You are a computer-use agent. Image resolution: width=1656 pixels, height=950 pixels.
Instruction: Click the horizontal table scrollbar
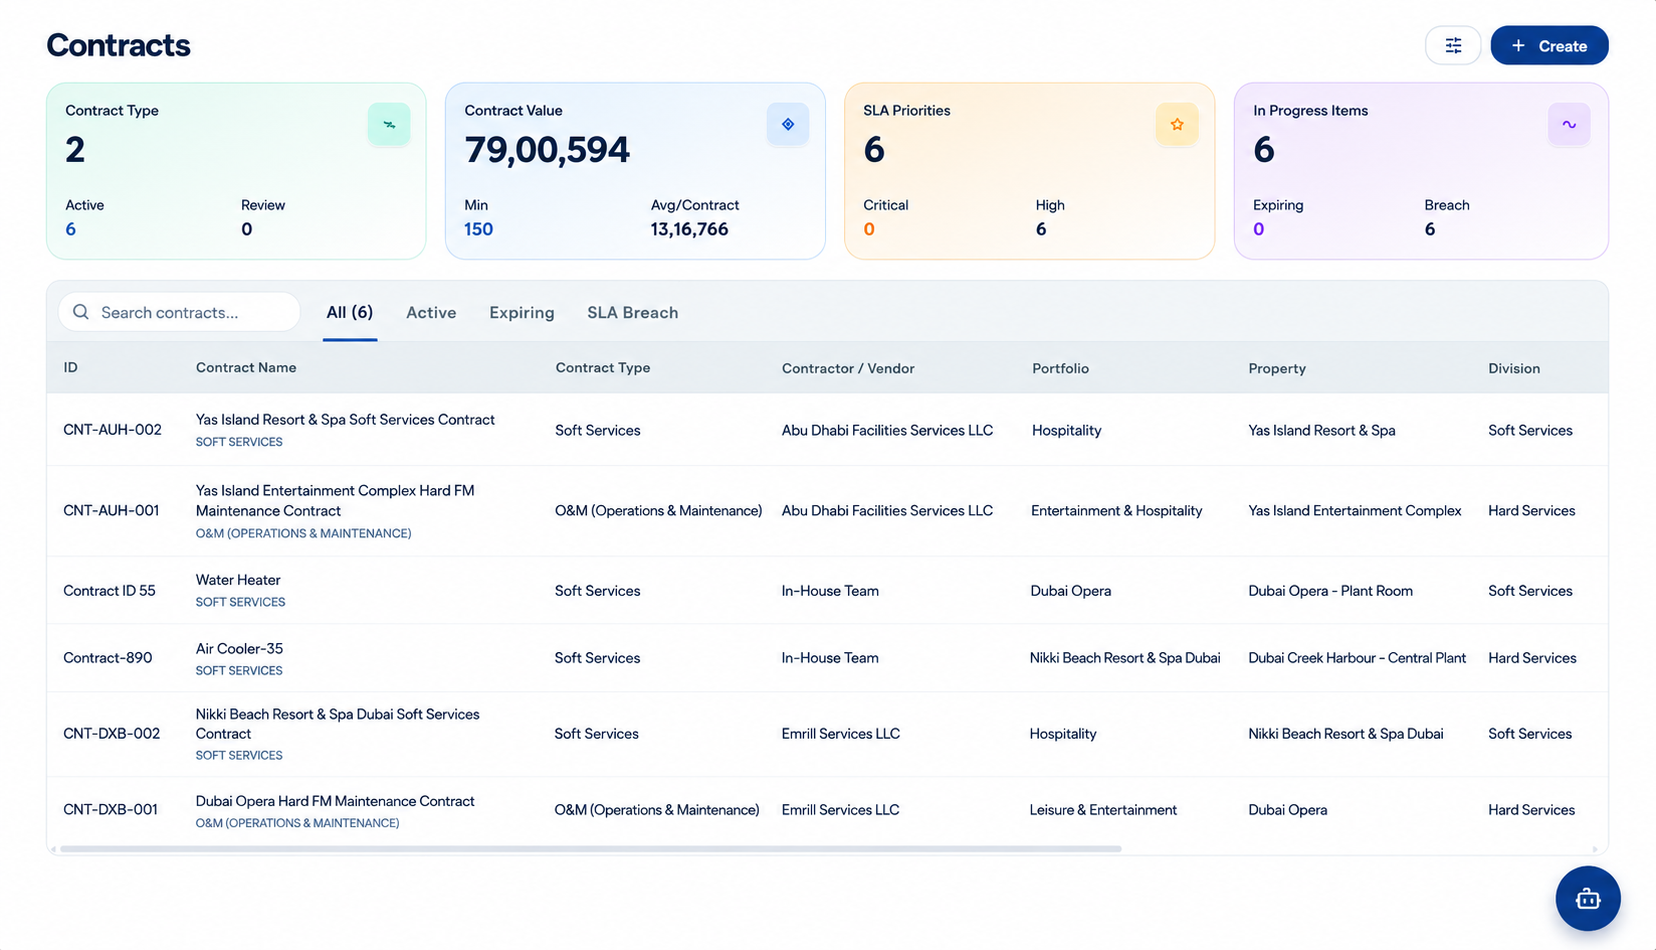(x=590, y=849)
